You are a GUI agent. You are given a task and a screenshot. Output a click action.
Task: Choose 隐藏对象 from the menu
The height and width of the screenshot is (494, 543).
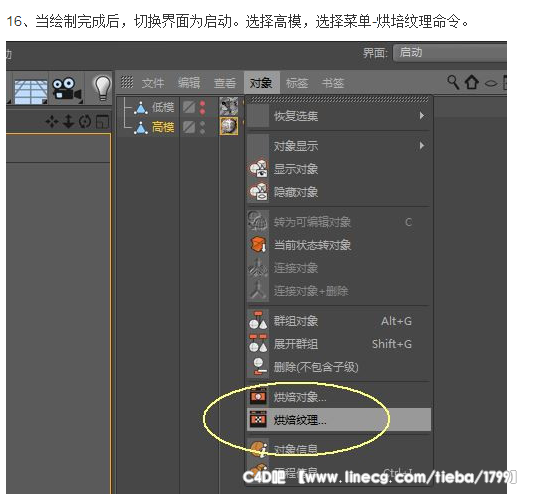click(x=339, y=192)
